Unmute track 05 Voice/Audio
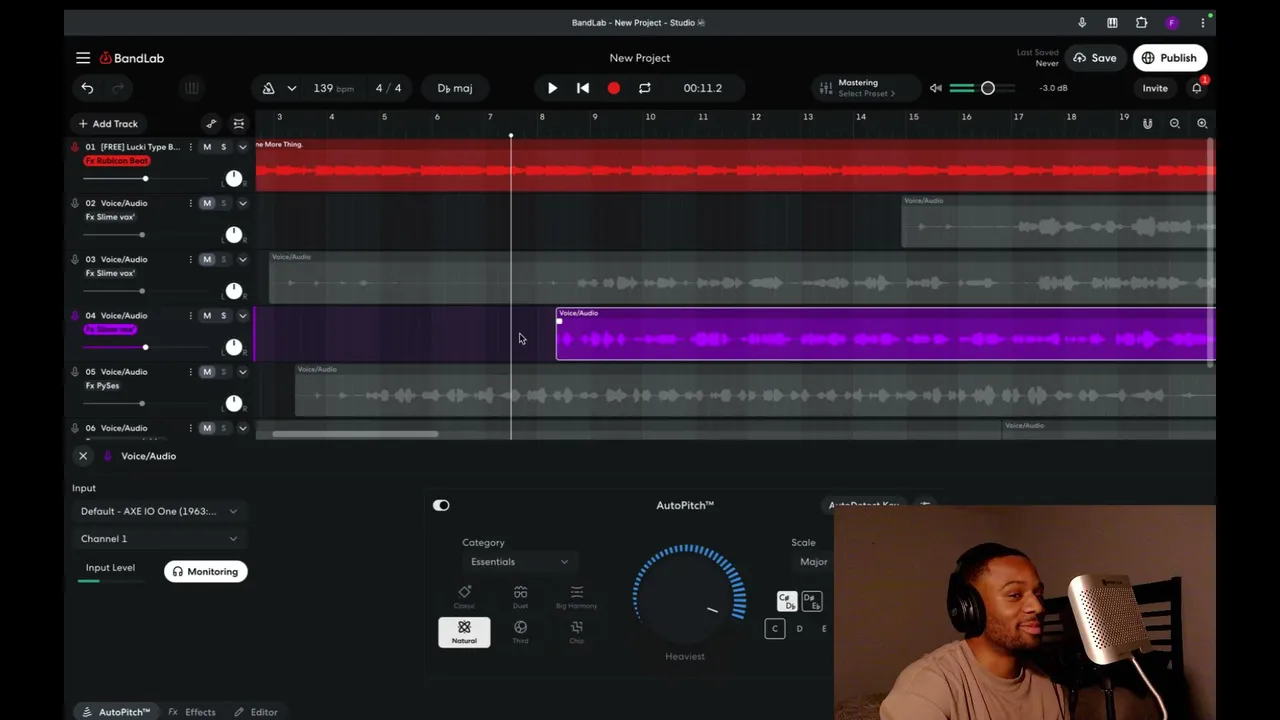The width and height of the screenshot is (1280, 720). 207,371
